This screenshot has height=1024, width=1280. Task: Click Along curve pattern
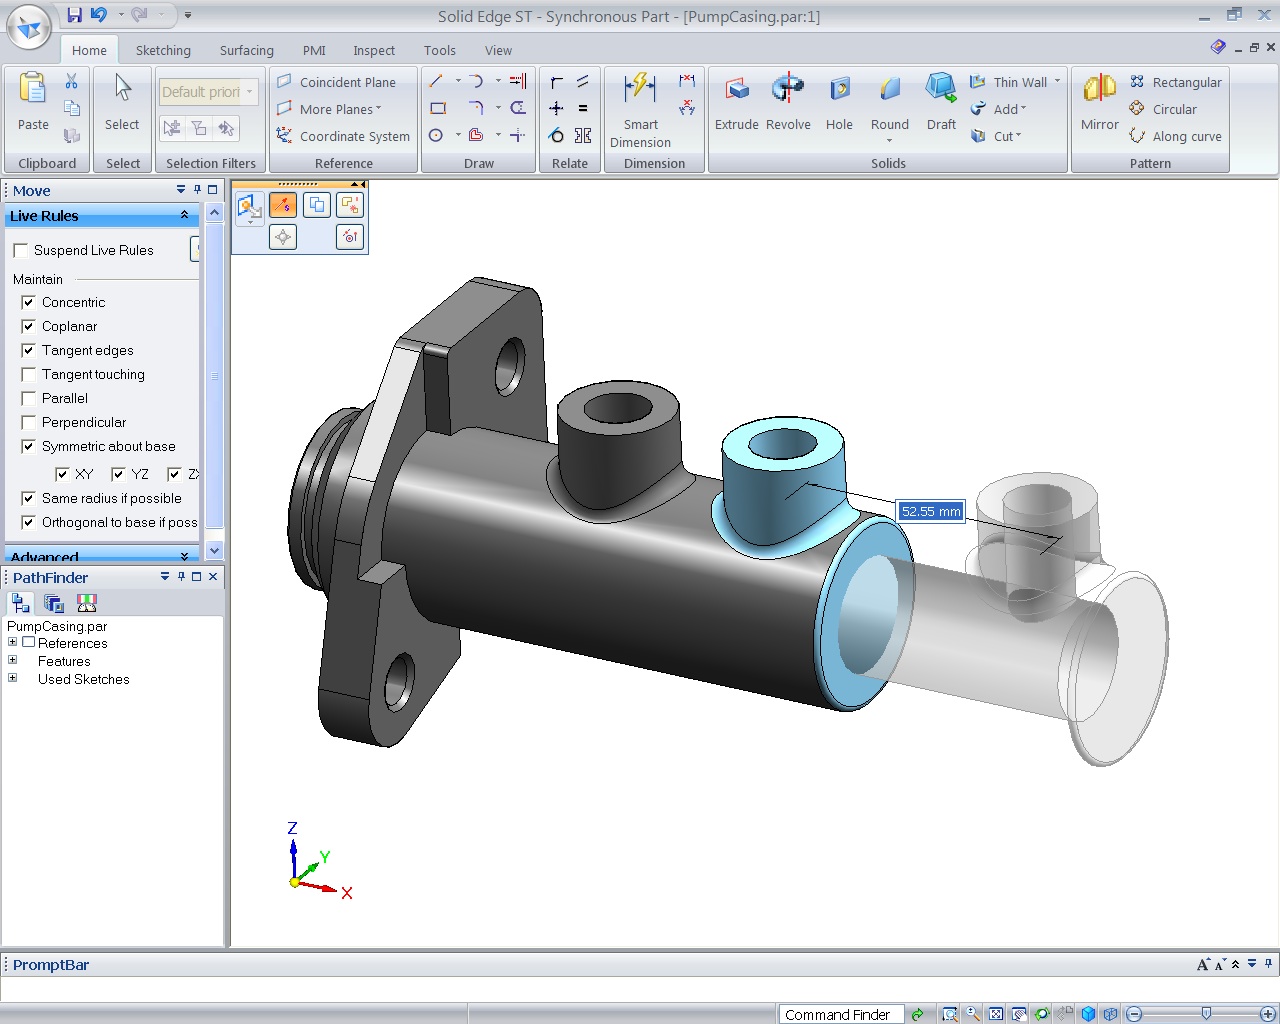click(x=1175, y=136)
